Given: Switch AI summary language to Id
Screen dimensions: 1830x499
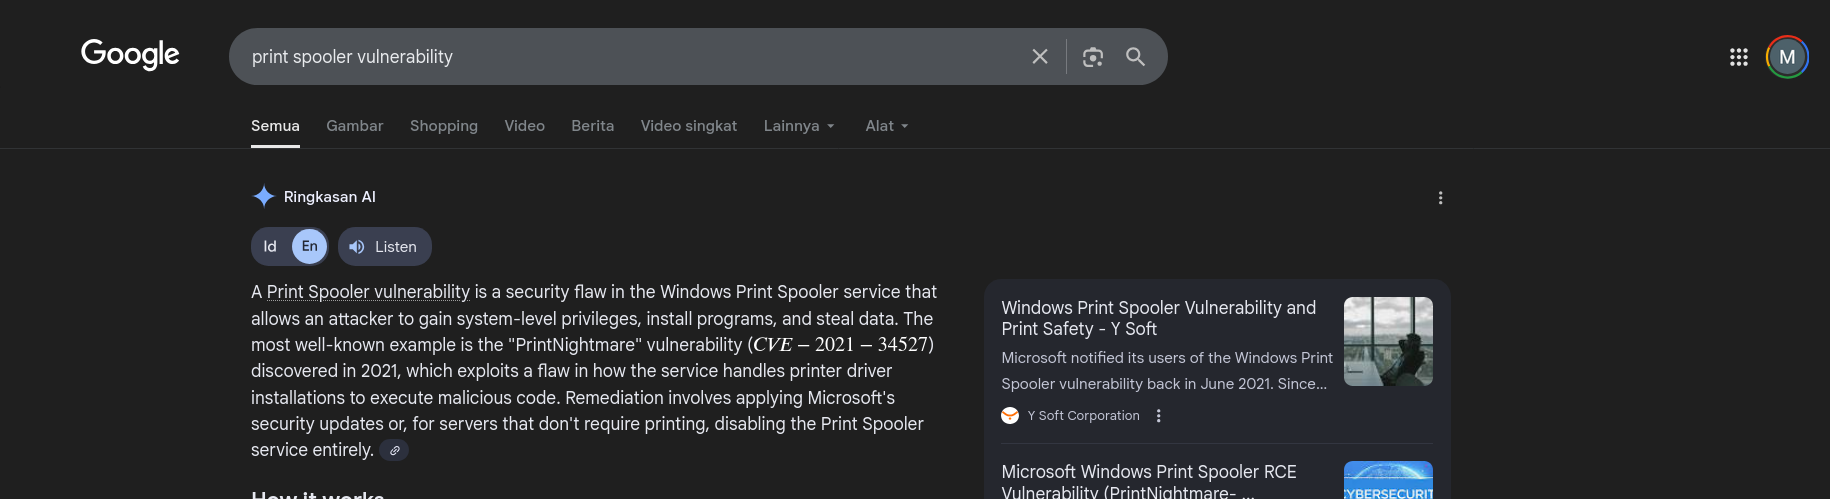Looking at the screenshot, I should pyautogui.click(x=270, y=247).
